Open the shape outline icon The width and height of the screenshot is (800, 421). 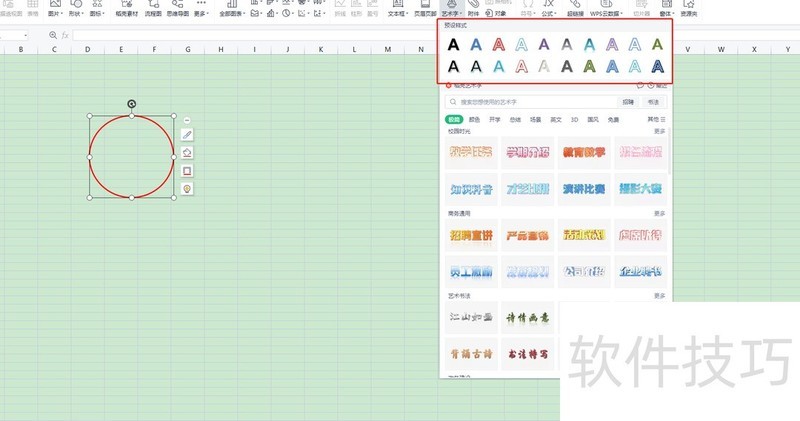(187, 170)
